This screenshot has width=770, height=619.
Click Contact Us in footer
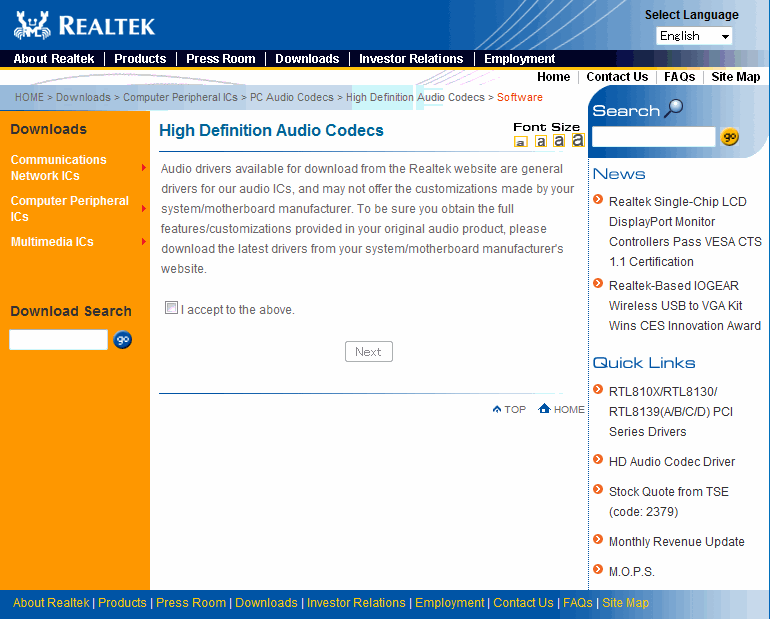point(523,603)
